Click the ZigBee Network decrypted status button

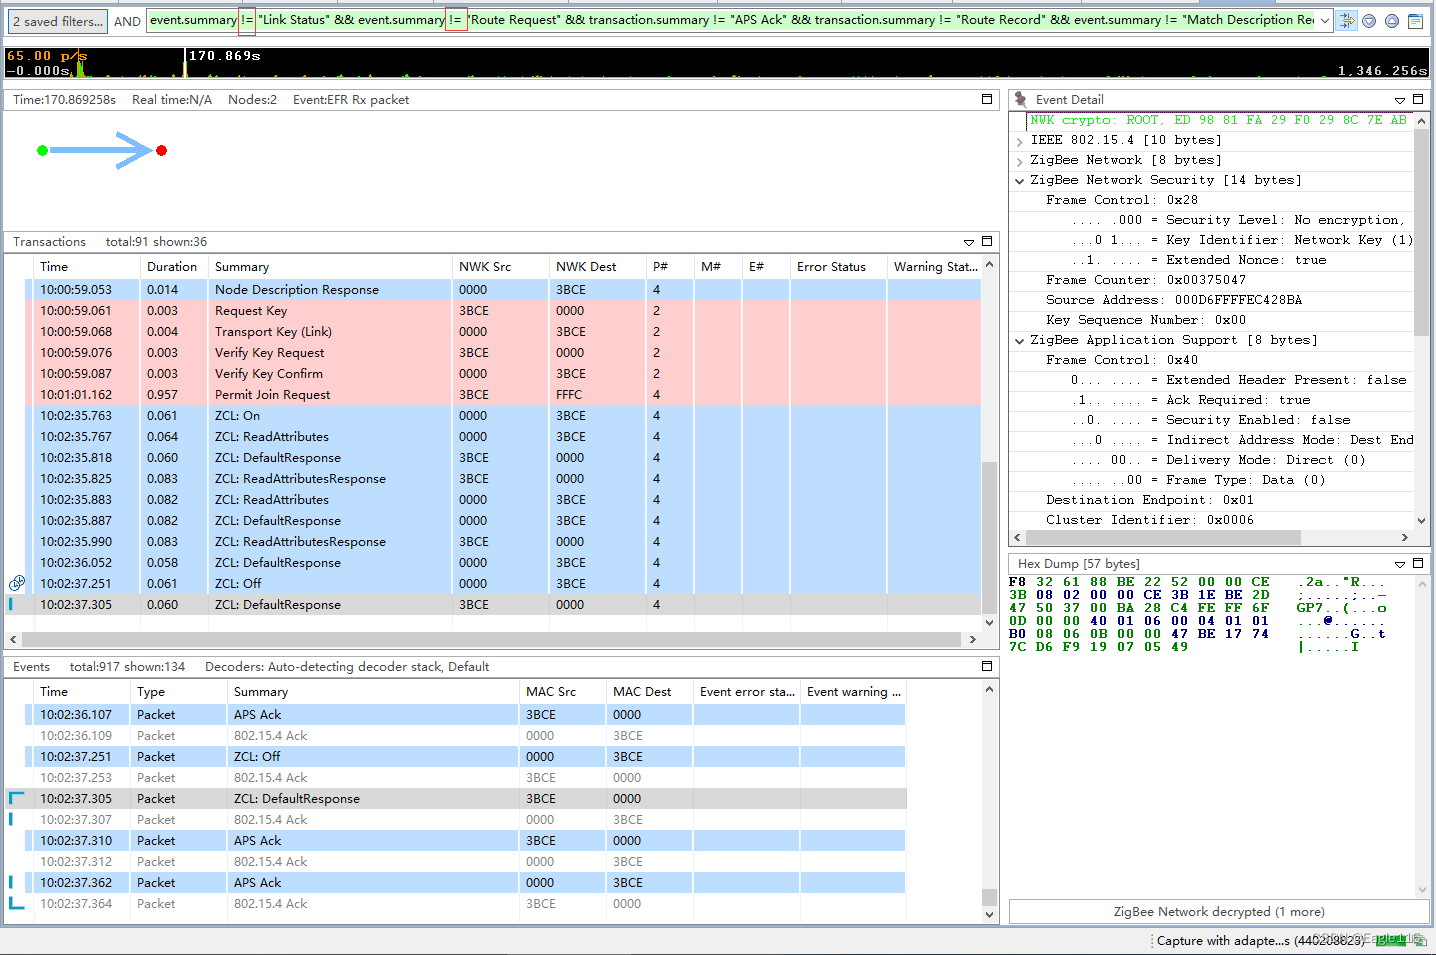click(x=1219, y=911)
